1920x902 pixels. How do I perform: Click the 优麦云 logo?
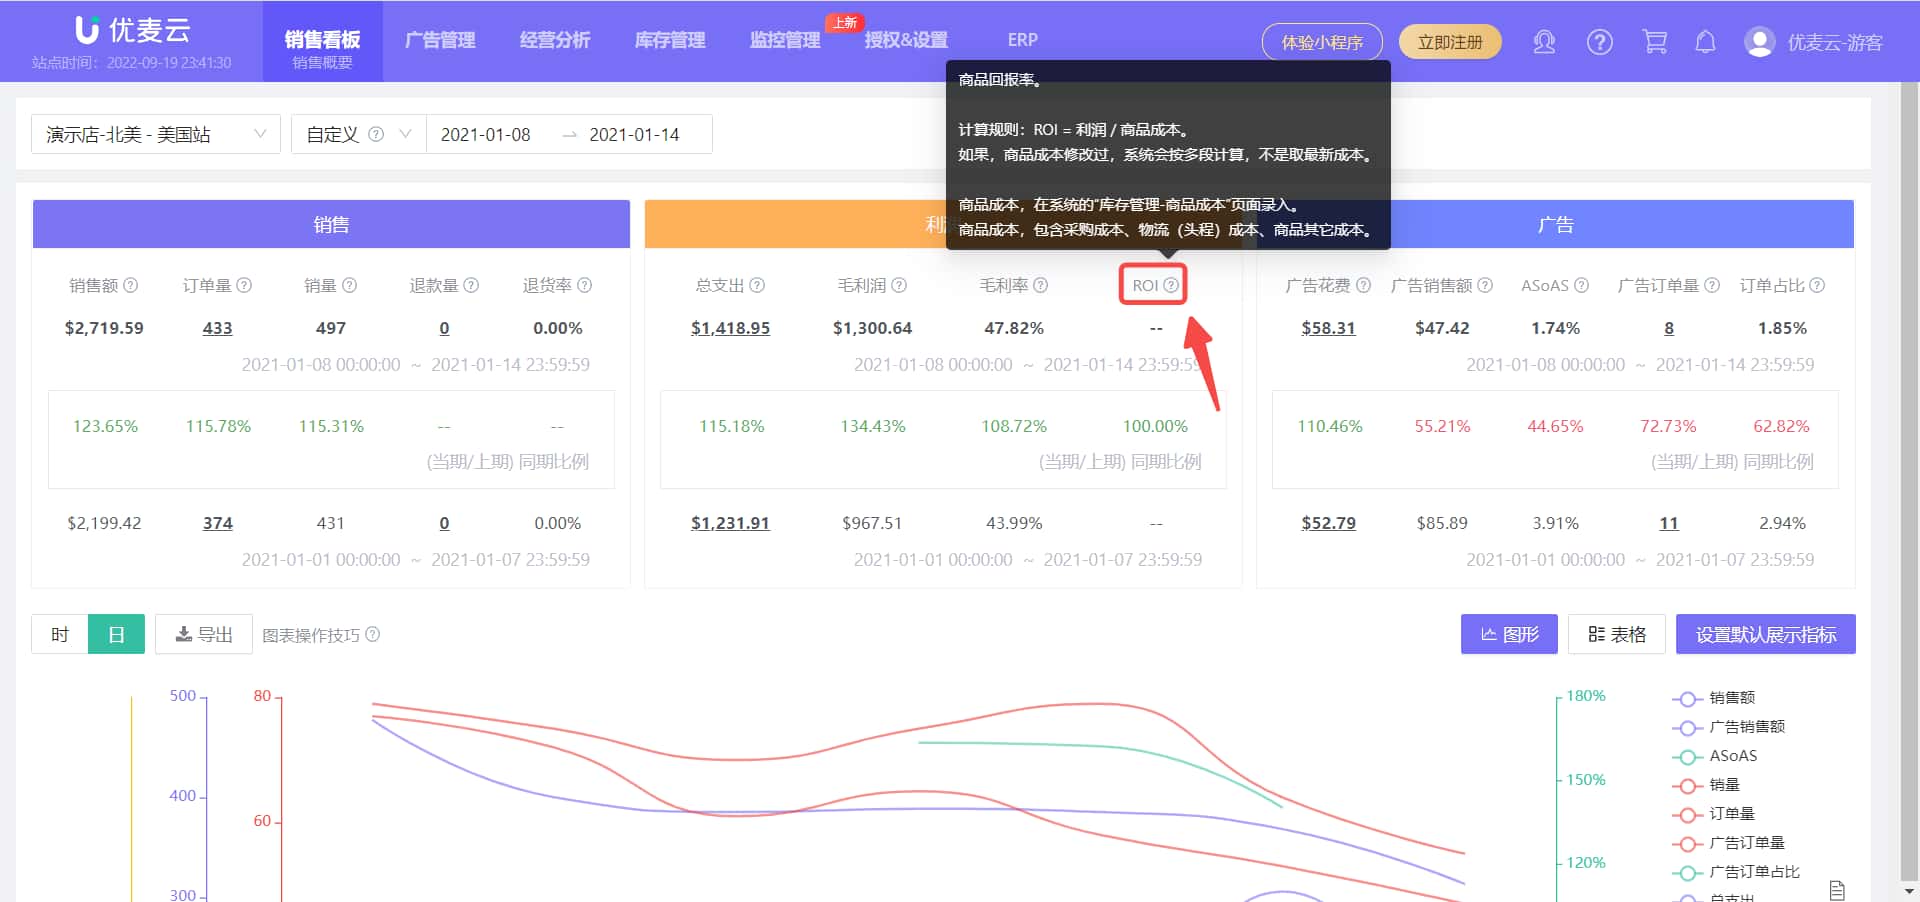coord(133,30)
